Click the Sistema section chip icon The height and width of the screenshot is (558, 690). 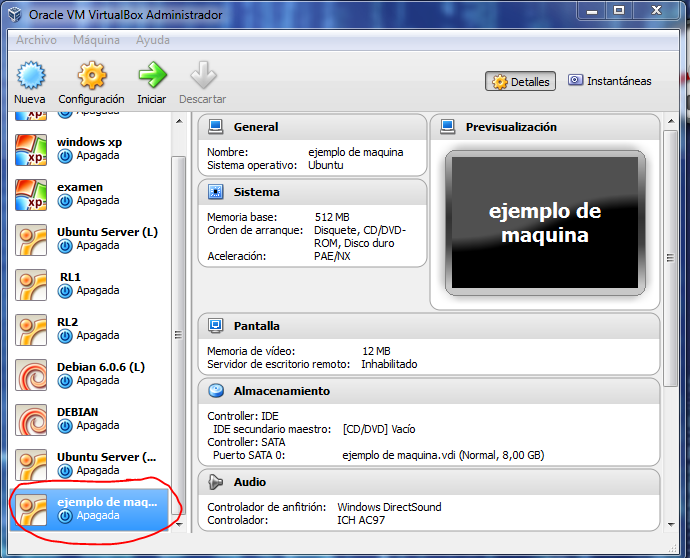[x=216, y=192]
